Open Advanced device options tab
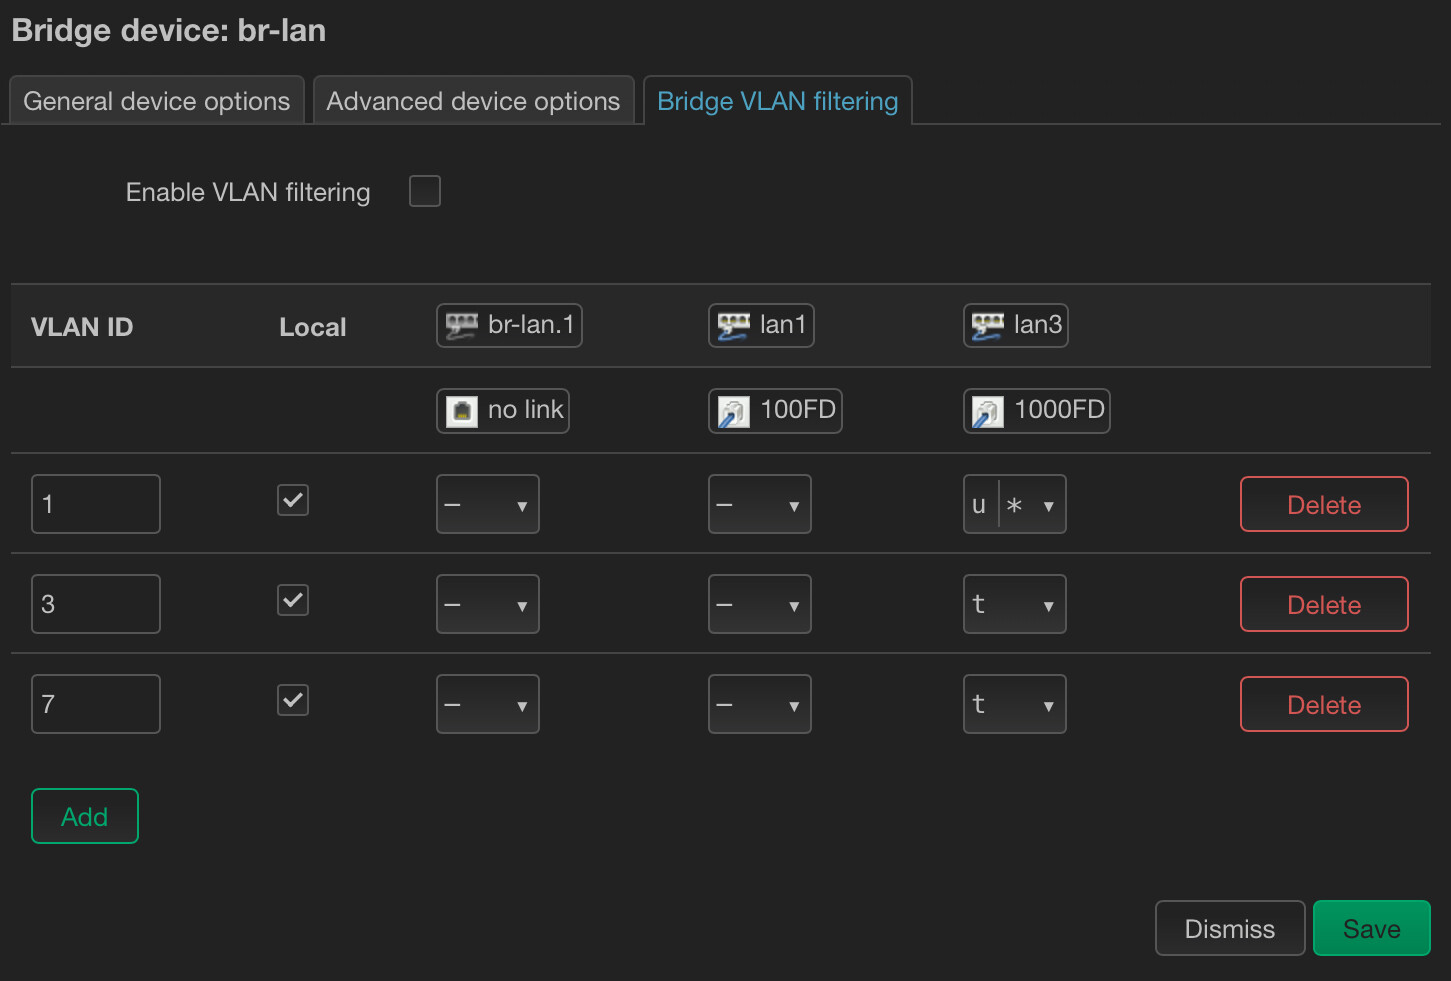The height and width of the screenshot is (981, 1451). coord(473,101)
